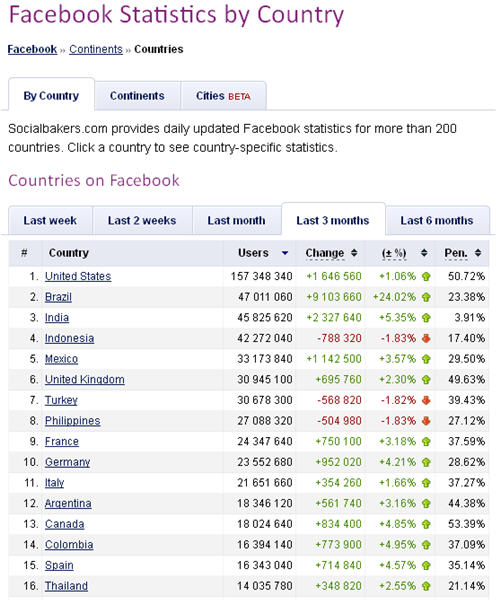Click the red down arrow in Philippines row
Viewport: 500px width, 604px height.
pyautogui.click(x=426, y=421)
